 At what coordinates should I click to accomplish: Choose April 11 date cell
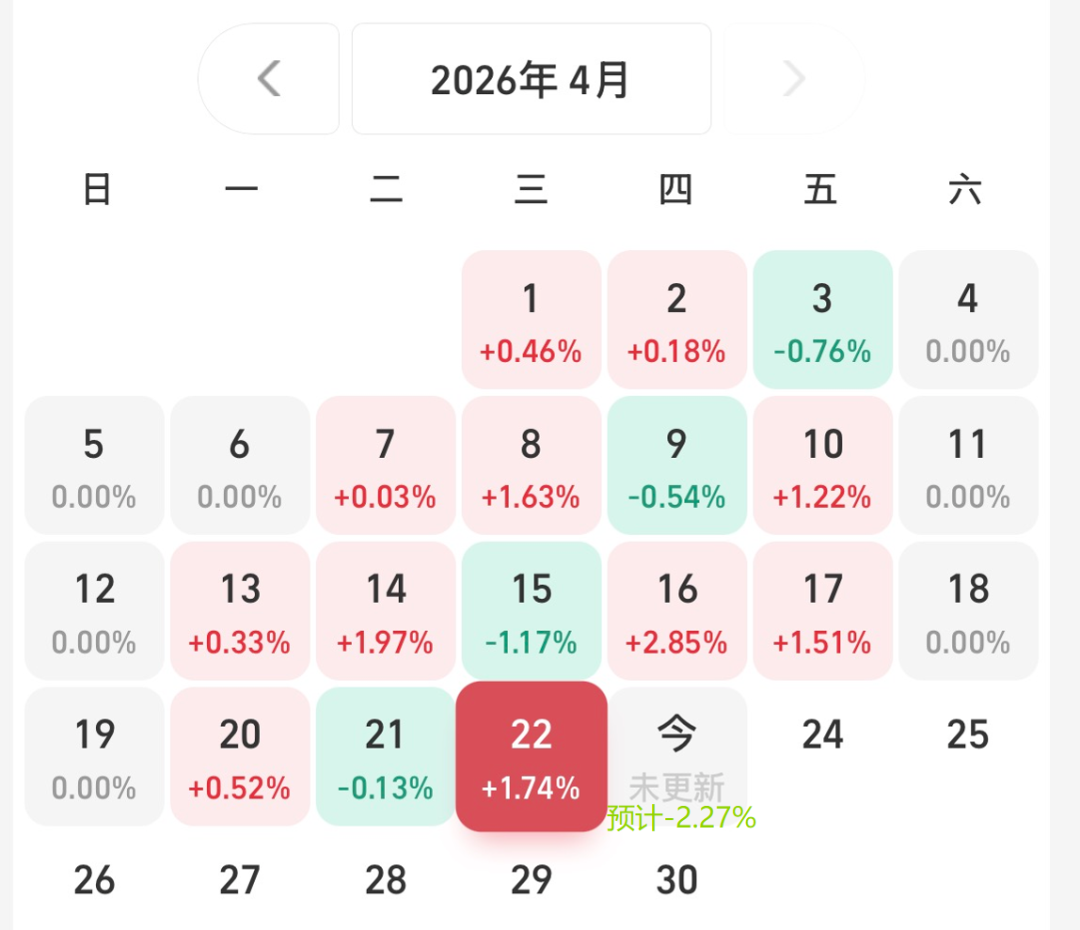(968, 465)
